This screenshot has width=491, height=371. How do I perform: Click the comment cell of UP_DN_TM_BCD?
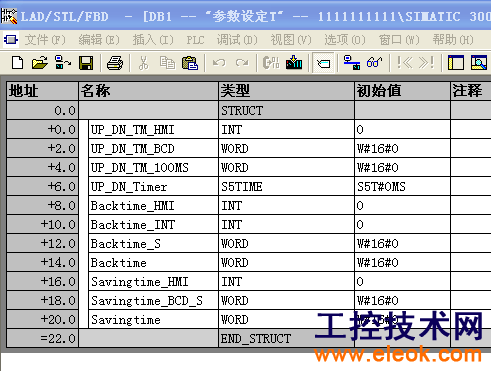point(471,148)
